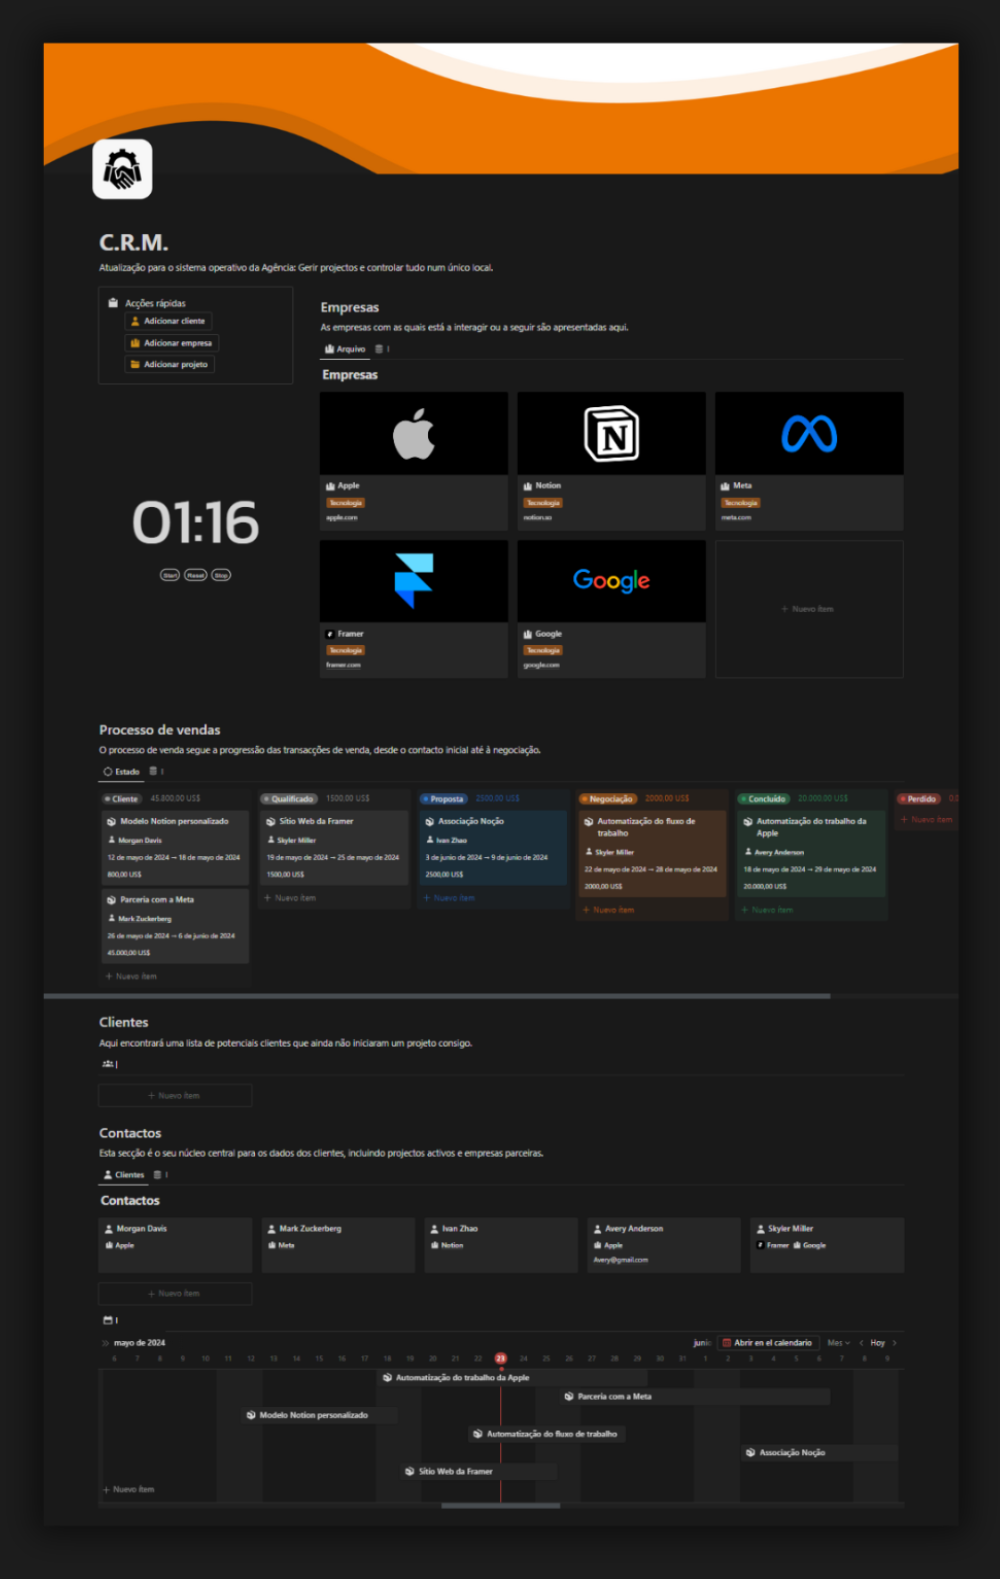Add Nuevo ítem under Concluído column
The height and width of the screenshot is (1579, 1000).
[x=767, y=910]
